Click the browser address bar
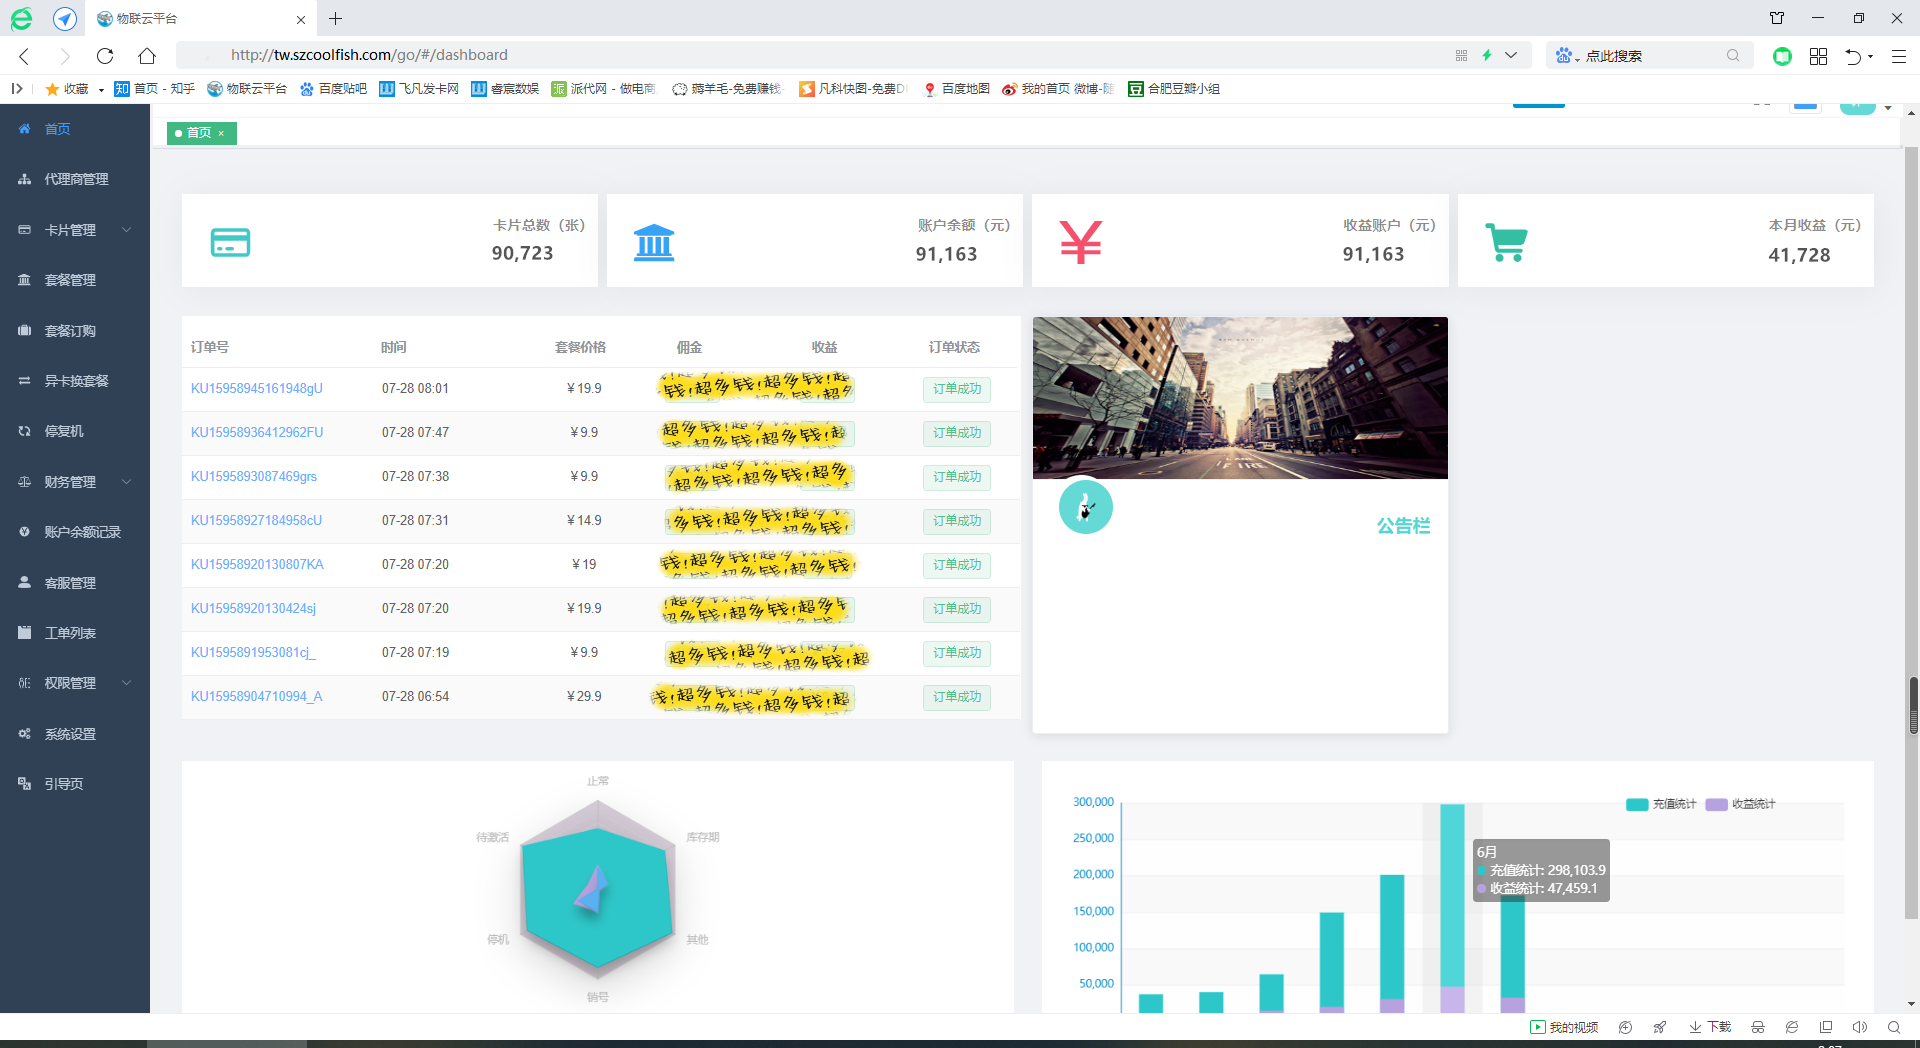The image size is (1920, 1048). tap(800, 55)
